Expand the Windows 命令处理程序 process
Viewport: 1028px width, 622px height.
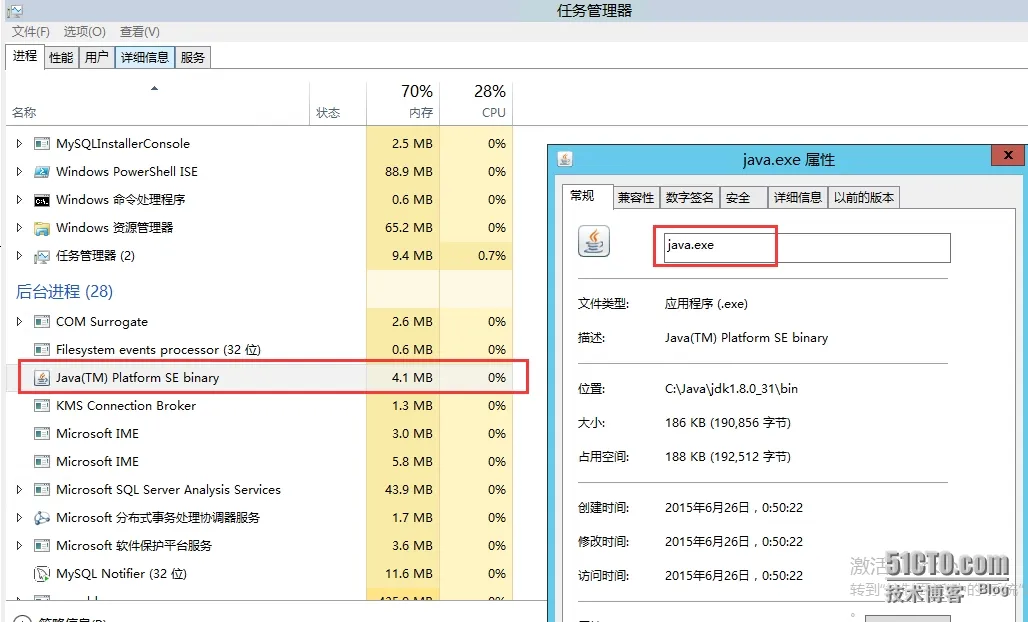point(19,200)
